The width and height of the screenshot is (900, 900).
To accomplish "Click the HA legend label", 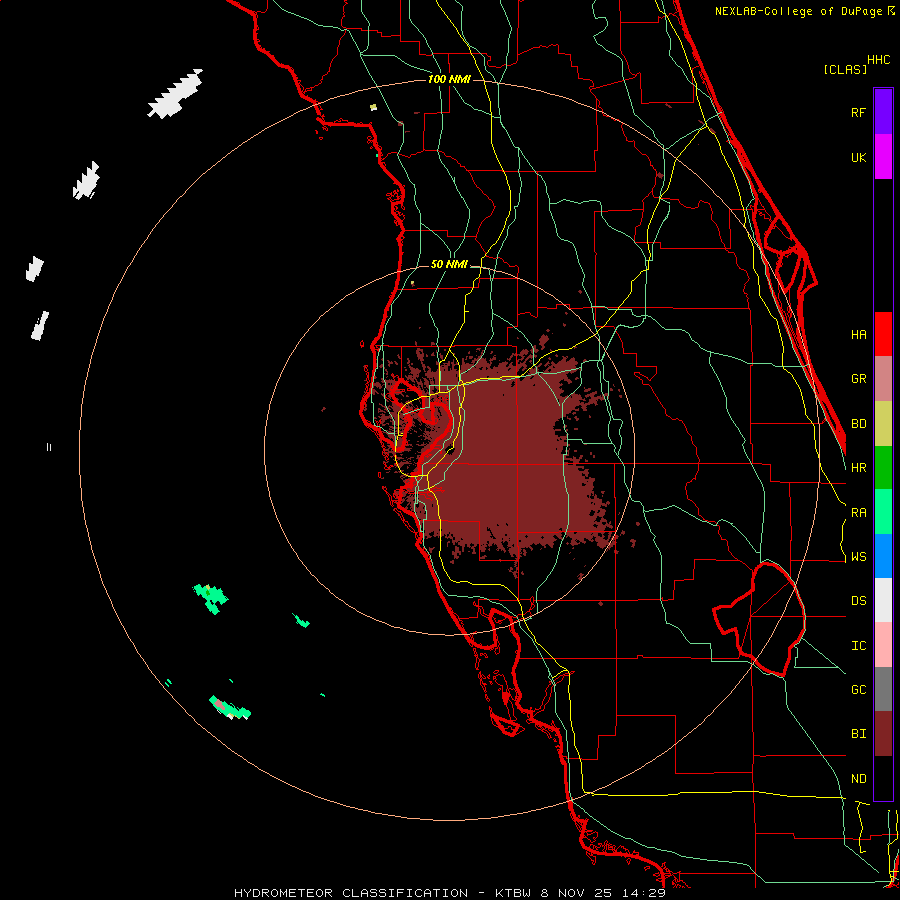I will coord(858,335).
